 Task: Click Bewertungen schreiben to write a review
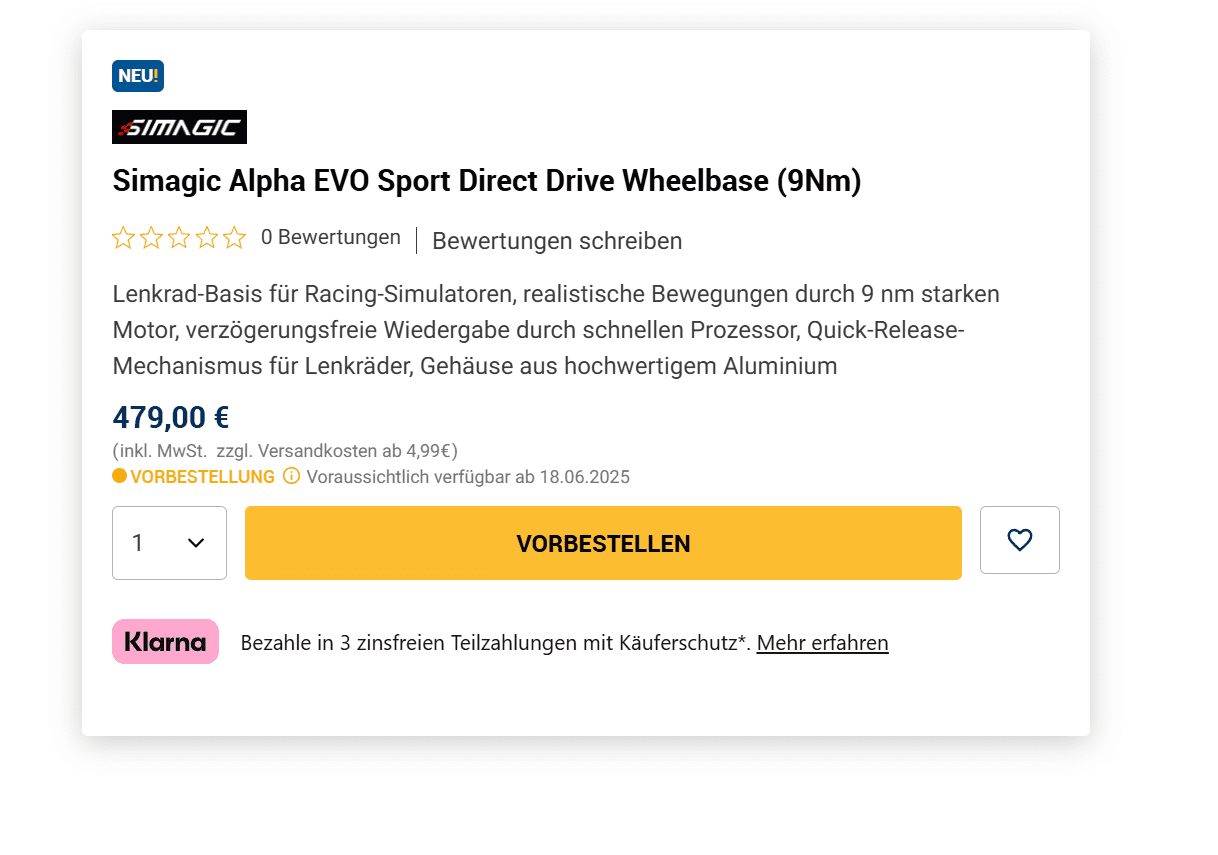tap(557, 241)
